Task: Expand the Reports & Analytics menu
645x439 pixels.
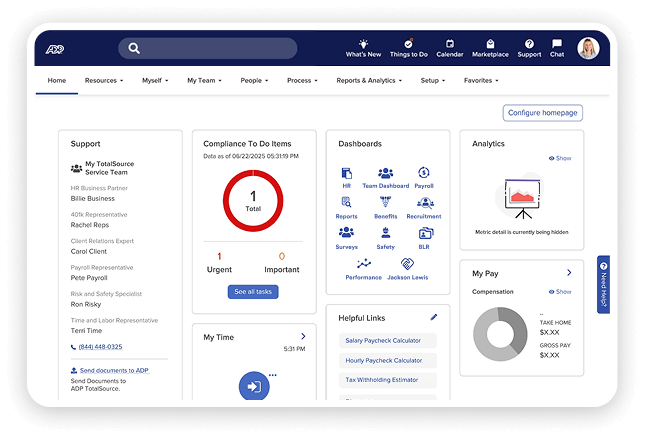Action: pyautogui.click(x=369, y=81)
